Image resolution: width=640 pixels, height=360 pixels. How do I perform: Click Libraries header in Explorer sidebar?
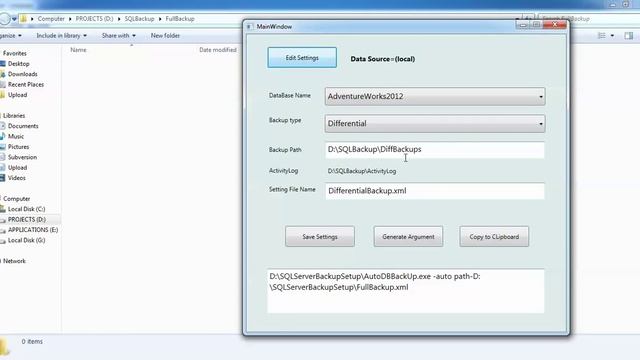point(14,116)
